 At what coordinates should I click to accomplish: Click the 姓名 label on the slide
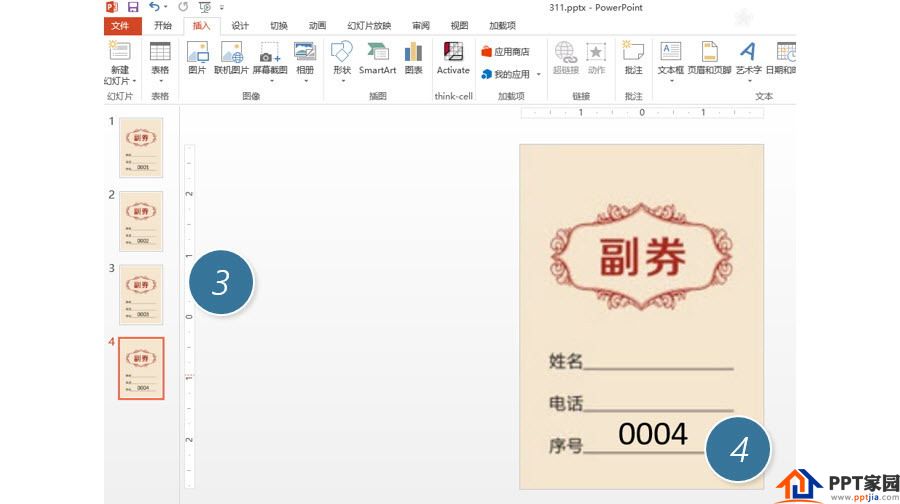pyautogui.click(x=565, y=361)
